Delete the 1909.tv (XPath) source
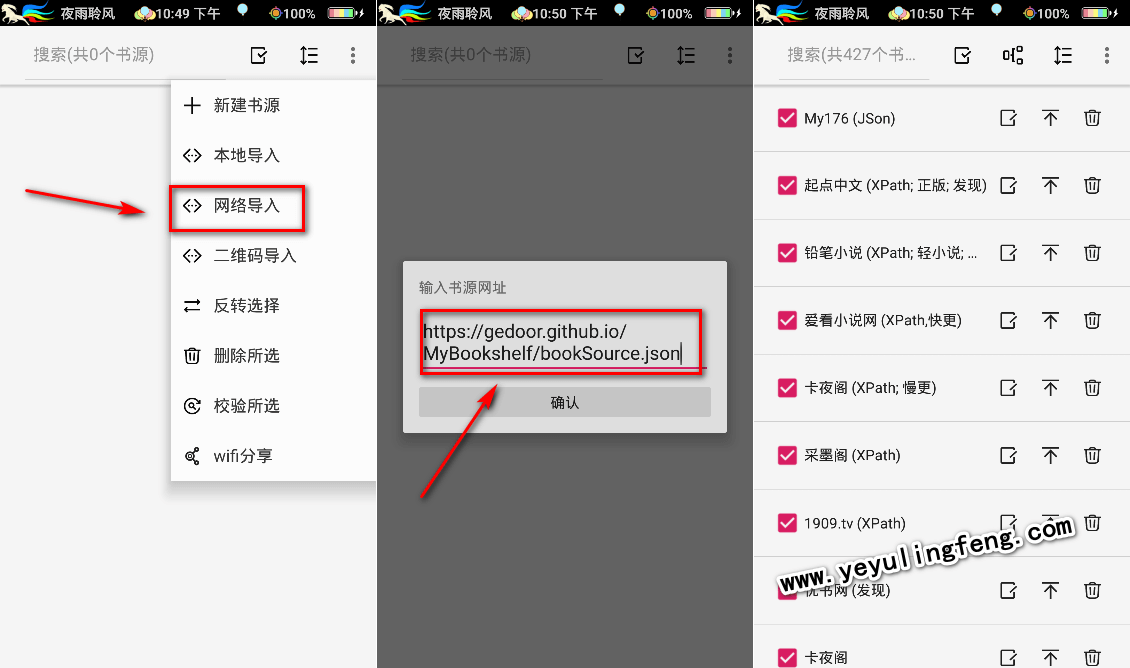Screen dimensions: 1130x668 pos(1093,523)
